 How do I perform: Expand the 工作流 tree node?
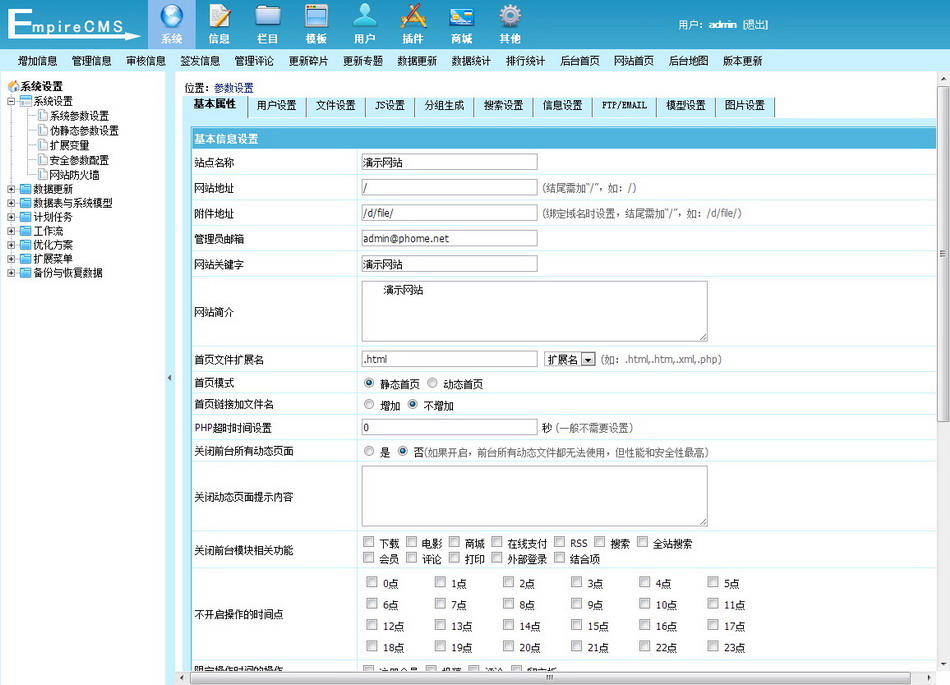tap(11, 231)
